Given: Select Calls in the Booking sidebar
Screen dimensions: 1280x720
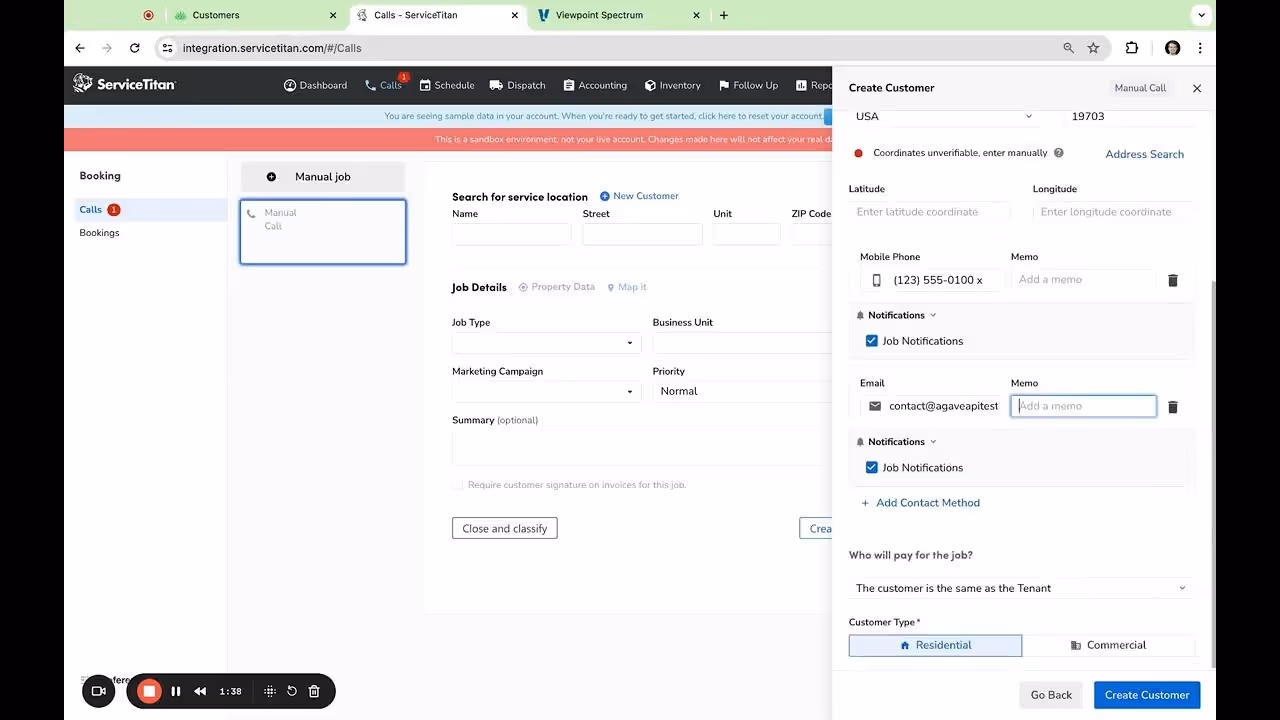Looking at the screenshot, I should pos(153,210).
